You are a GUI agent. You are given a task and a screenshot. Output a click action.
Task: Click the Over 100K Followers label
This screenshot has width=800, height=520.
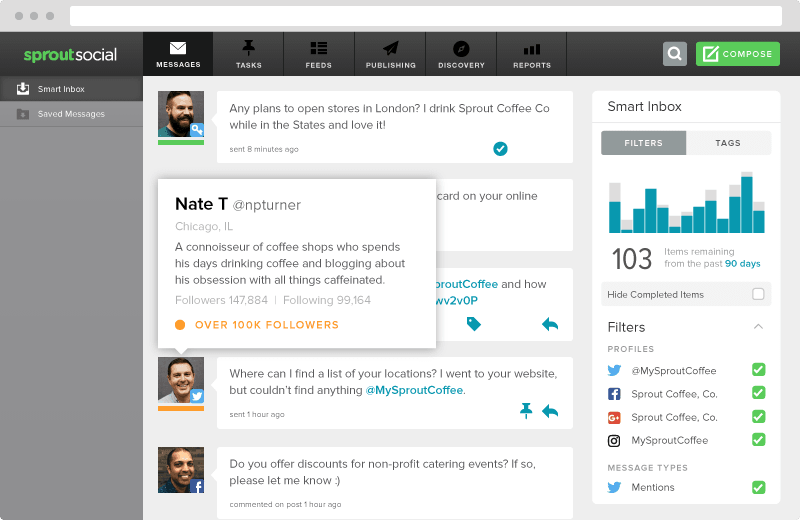(267, 325)
